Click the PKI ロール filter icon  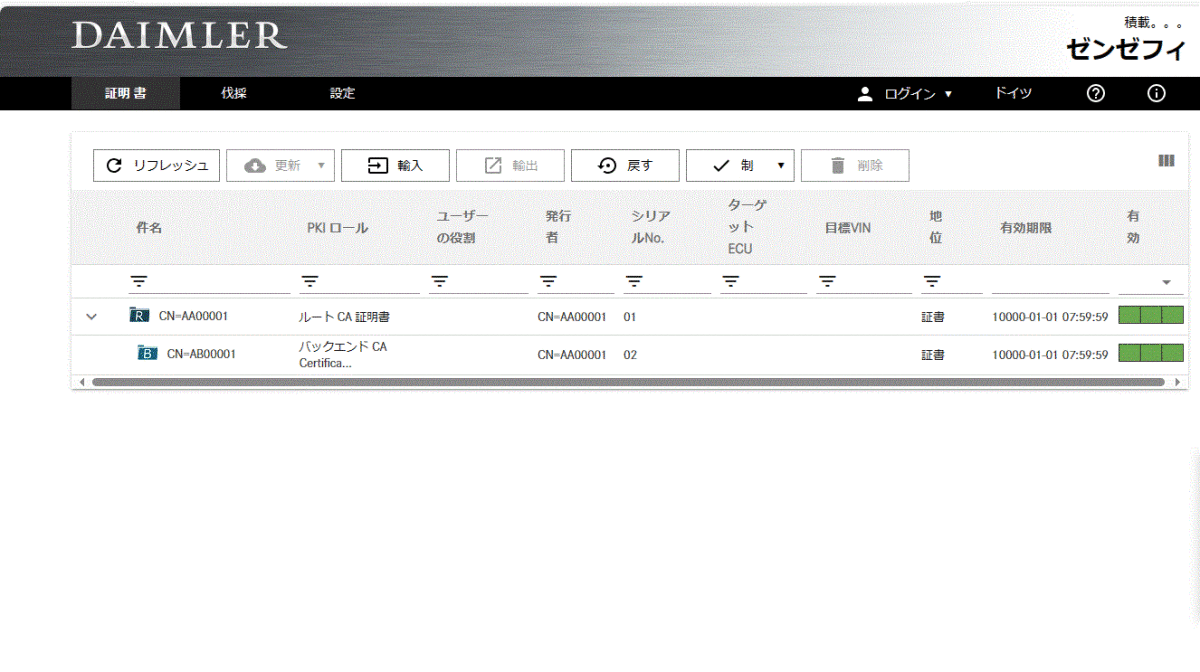[x=310, y=282]
